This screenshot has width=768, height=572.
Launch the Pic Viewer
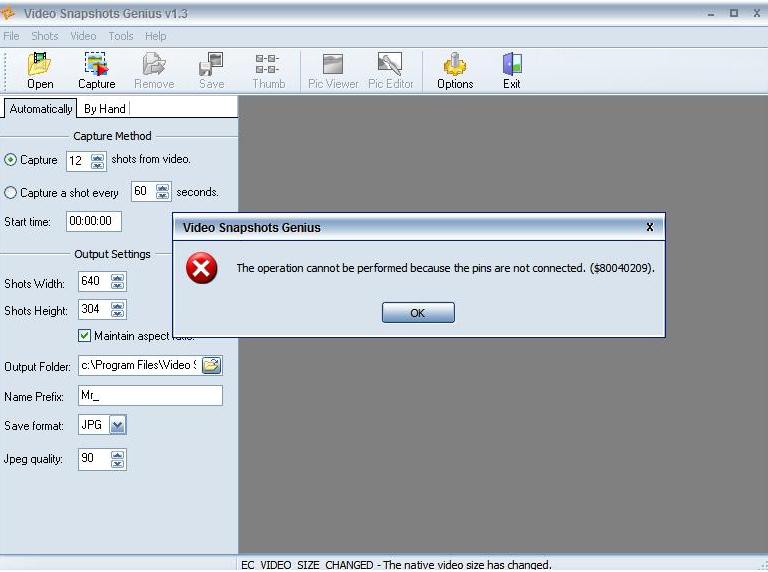pyautogui.click(x=333, y=71)
